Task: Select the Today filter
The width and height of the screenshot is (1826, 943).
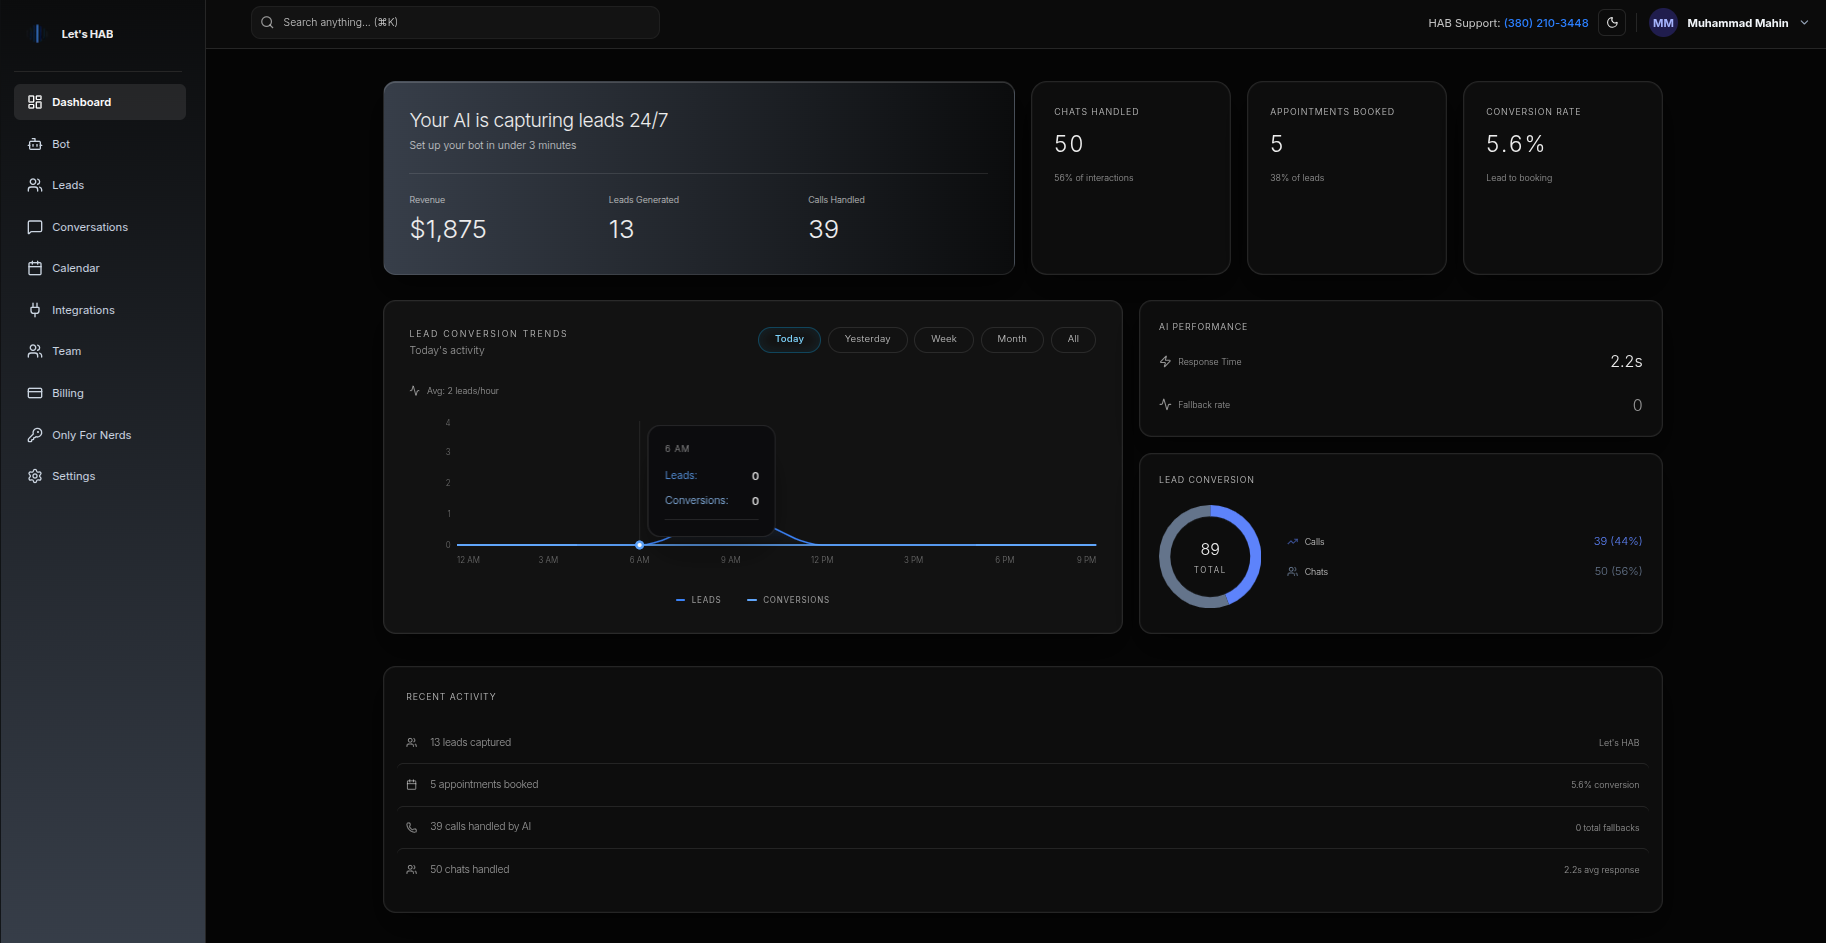Action: [x=789, y=339]
